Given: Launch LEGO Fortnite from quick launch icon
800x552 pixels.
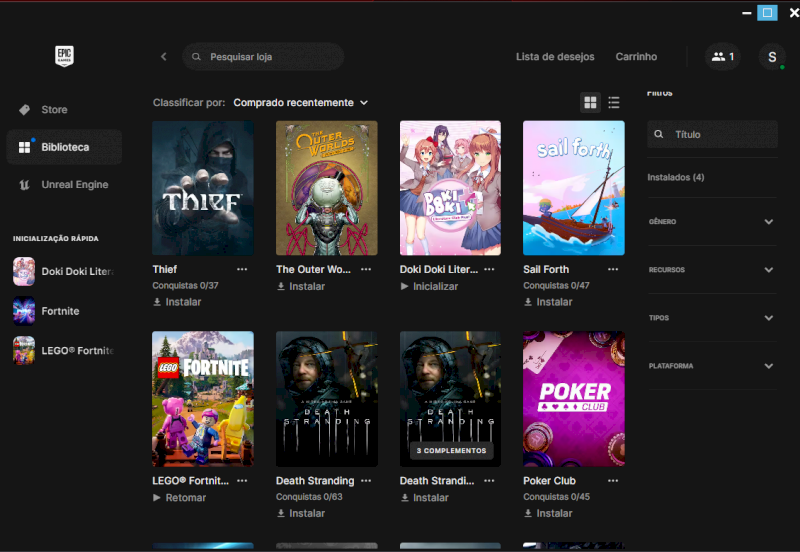Looking at the screenshot, I should (x=24, y=350).
